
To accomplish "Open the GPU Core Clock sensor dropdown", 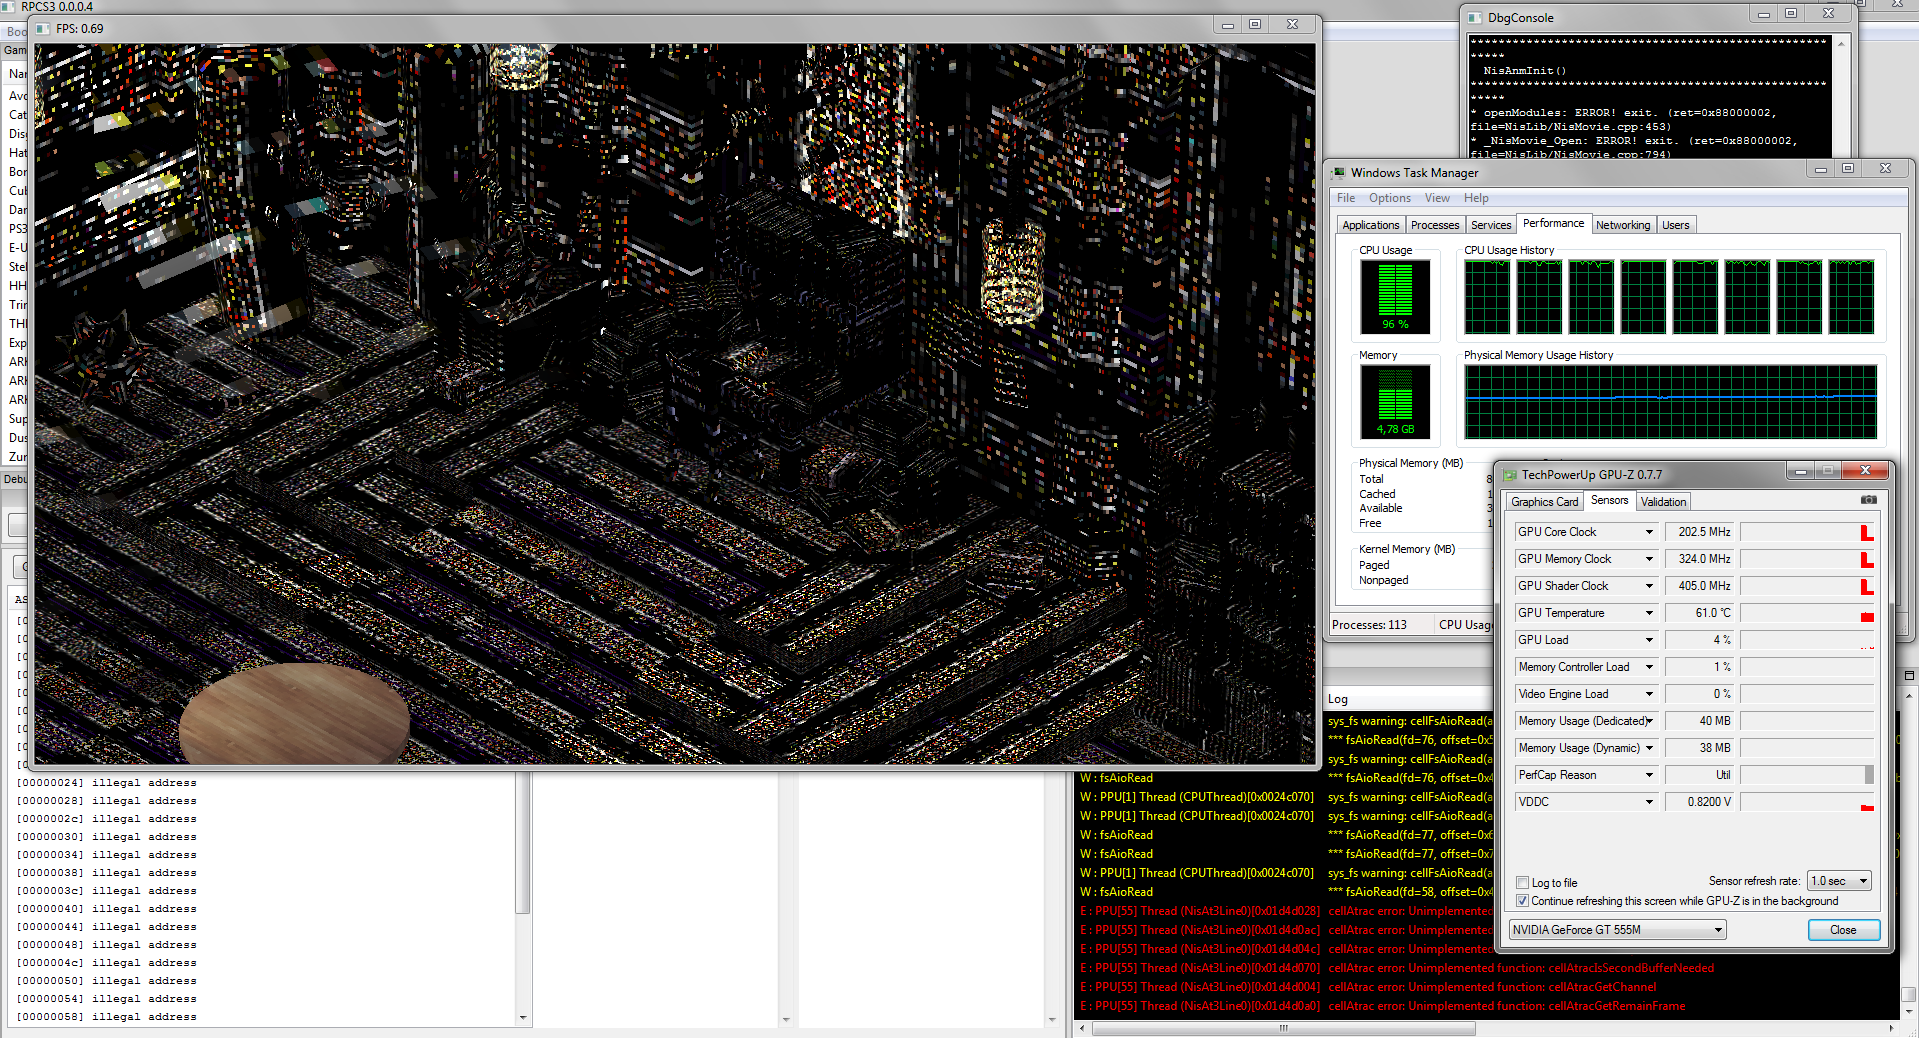I will coord(1649,532).
